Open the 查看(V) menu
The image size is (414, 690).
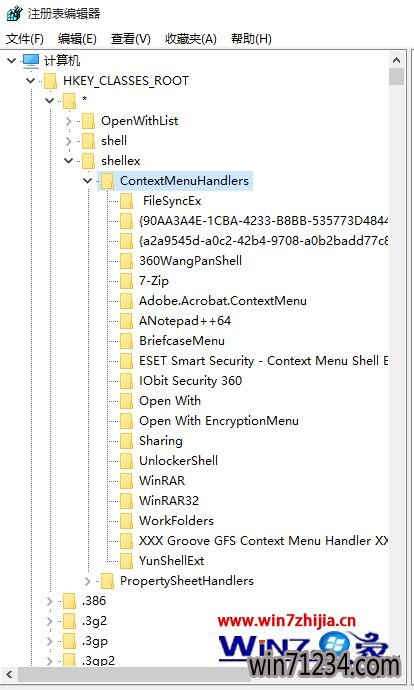coord(131,39)
